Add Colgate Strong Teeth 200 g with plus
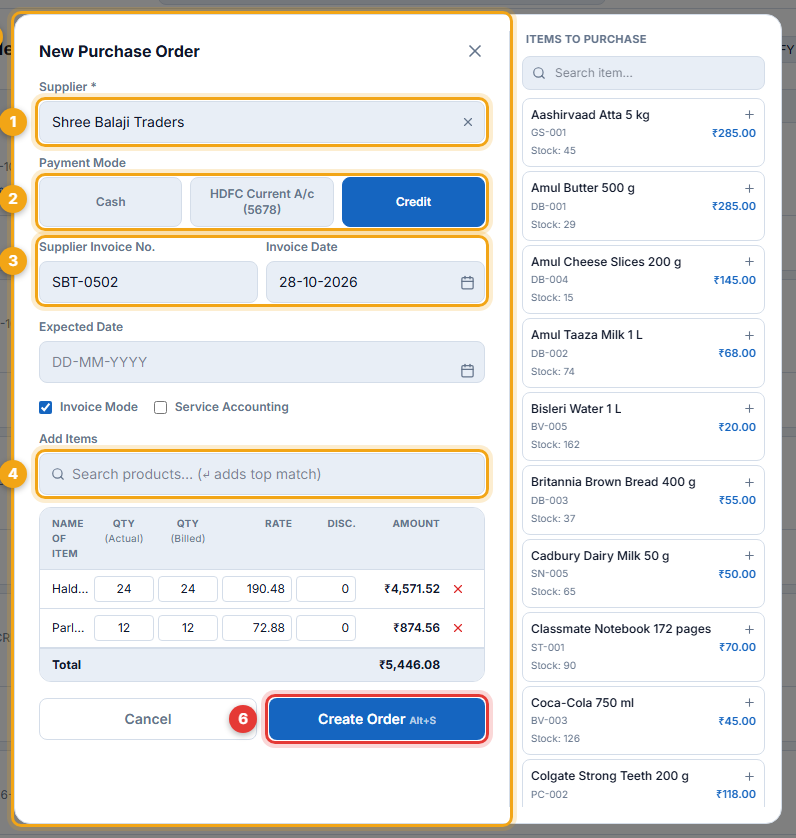 coord(749,777)
